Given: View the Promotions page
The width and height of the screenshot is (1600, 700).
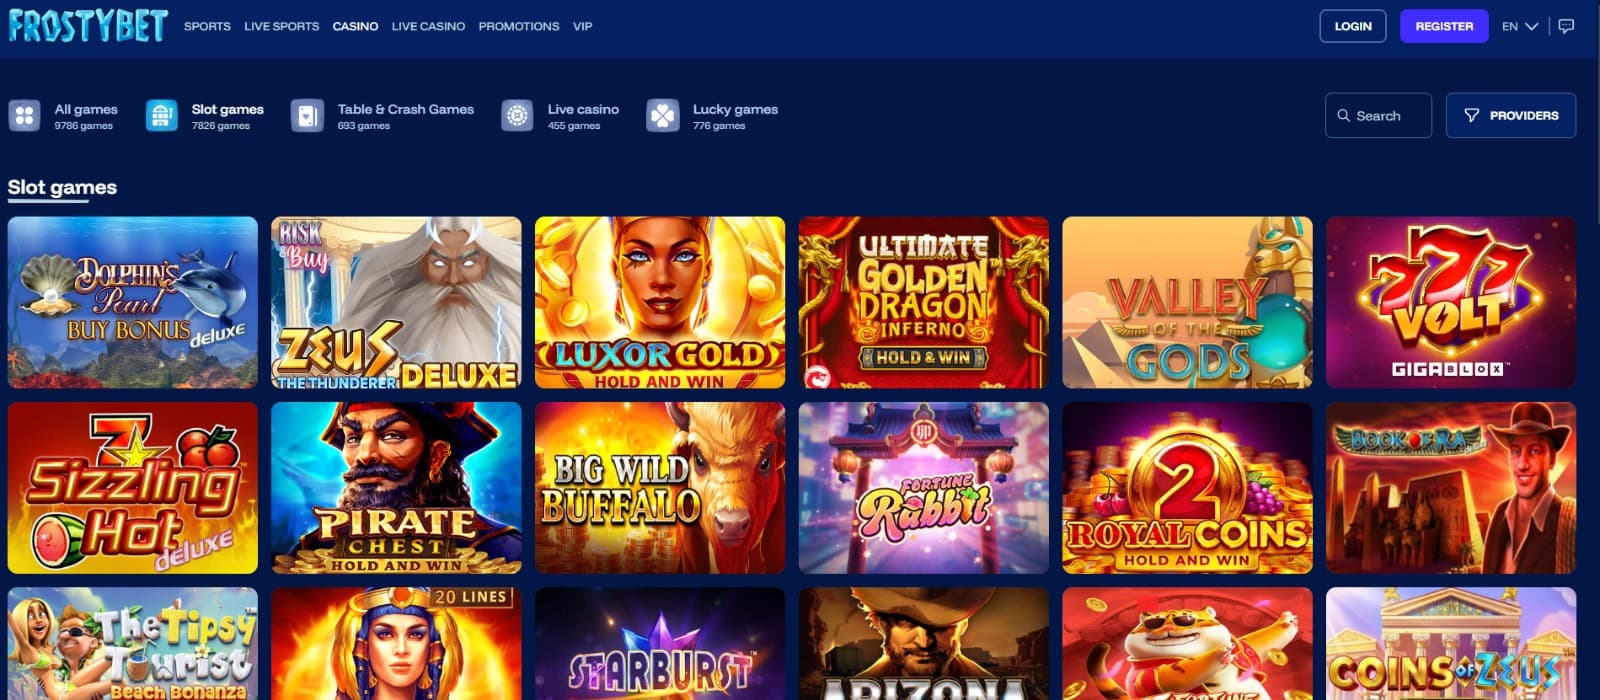Looking at the screenshot, I should 519,27.
